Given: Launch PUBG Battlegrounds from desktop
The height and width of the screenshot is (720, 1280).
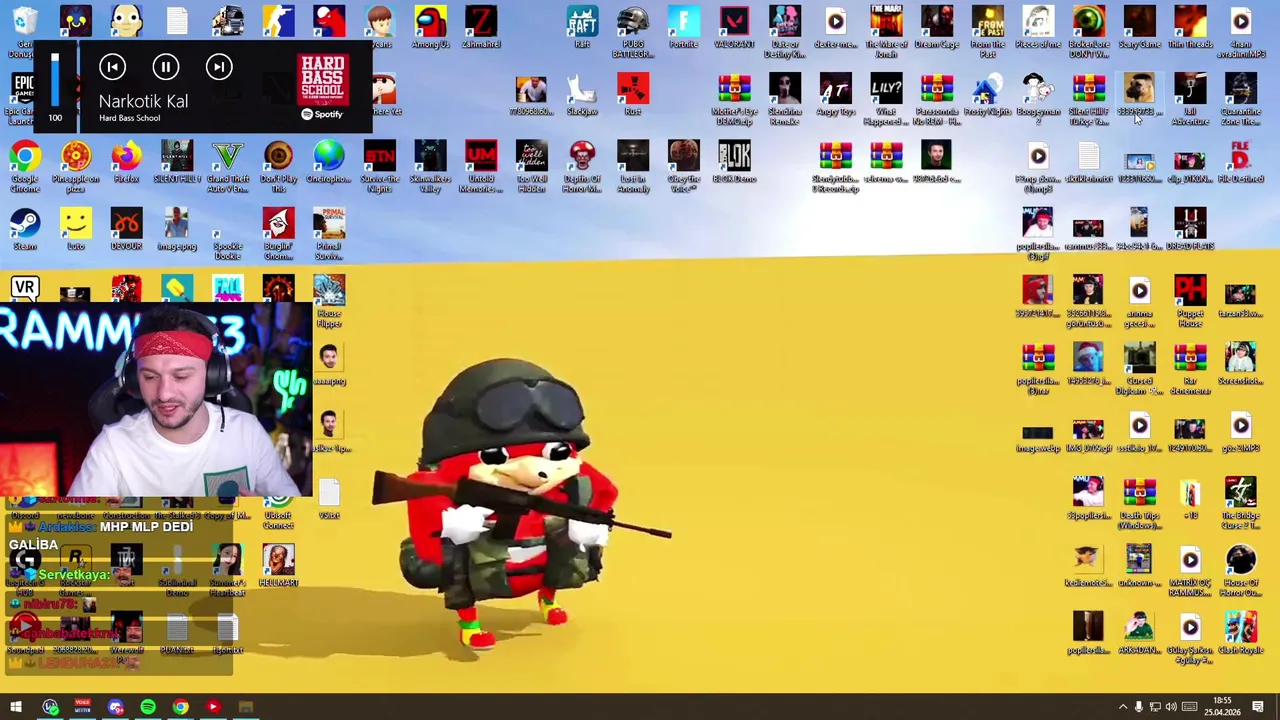Looking at the screenshot, I should click(x=633, y=30).
